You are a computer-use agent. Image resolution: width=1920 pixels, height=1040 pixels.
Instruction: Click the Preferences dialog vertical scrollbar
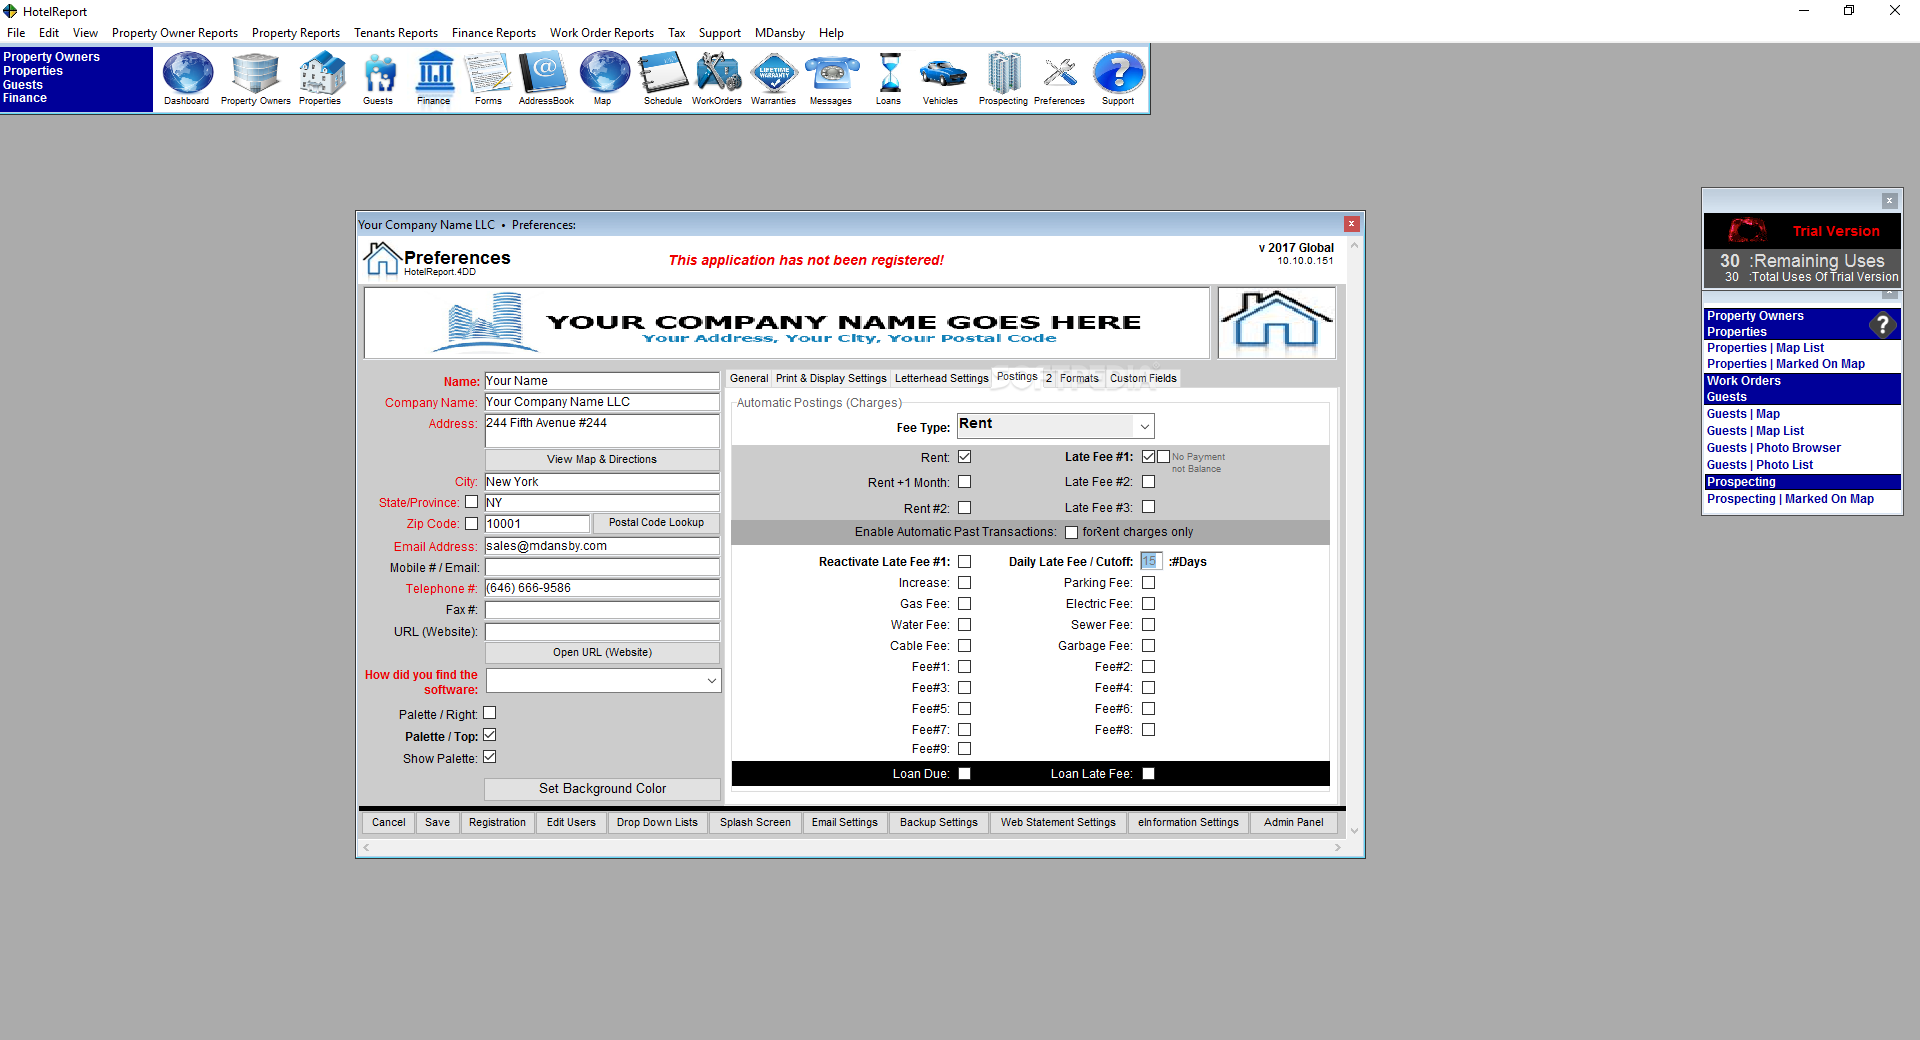(x=1354, y=538)
